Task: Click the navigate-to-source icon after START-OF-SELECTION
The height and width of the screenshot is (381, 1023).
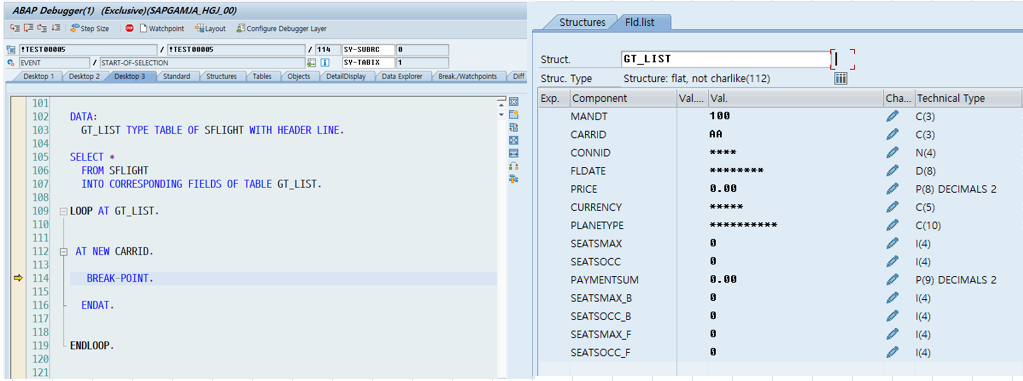Action: pyautogui.click(x=311, y=63)
